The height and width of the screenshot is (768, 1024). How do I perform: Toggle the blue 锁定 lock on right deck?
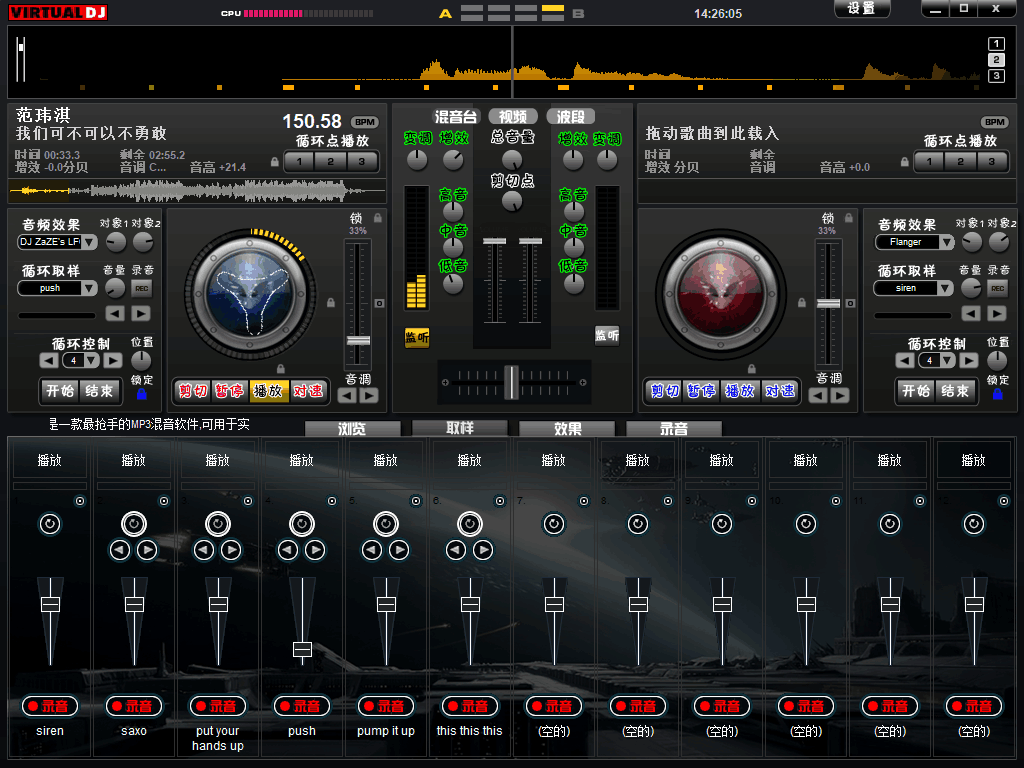pos(997,394)
